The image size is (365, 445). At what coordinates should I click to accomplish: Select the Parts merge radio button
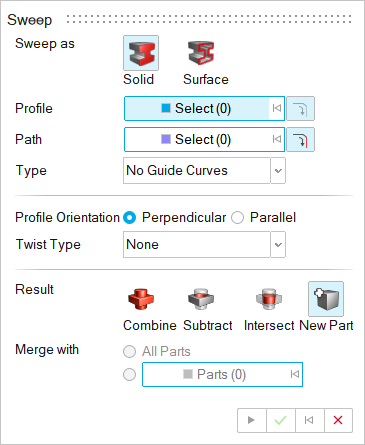click(129, 374)
